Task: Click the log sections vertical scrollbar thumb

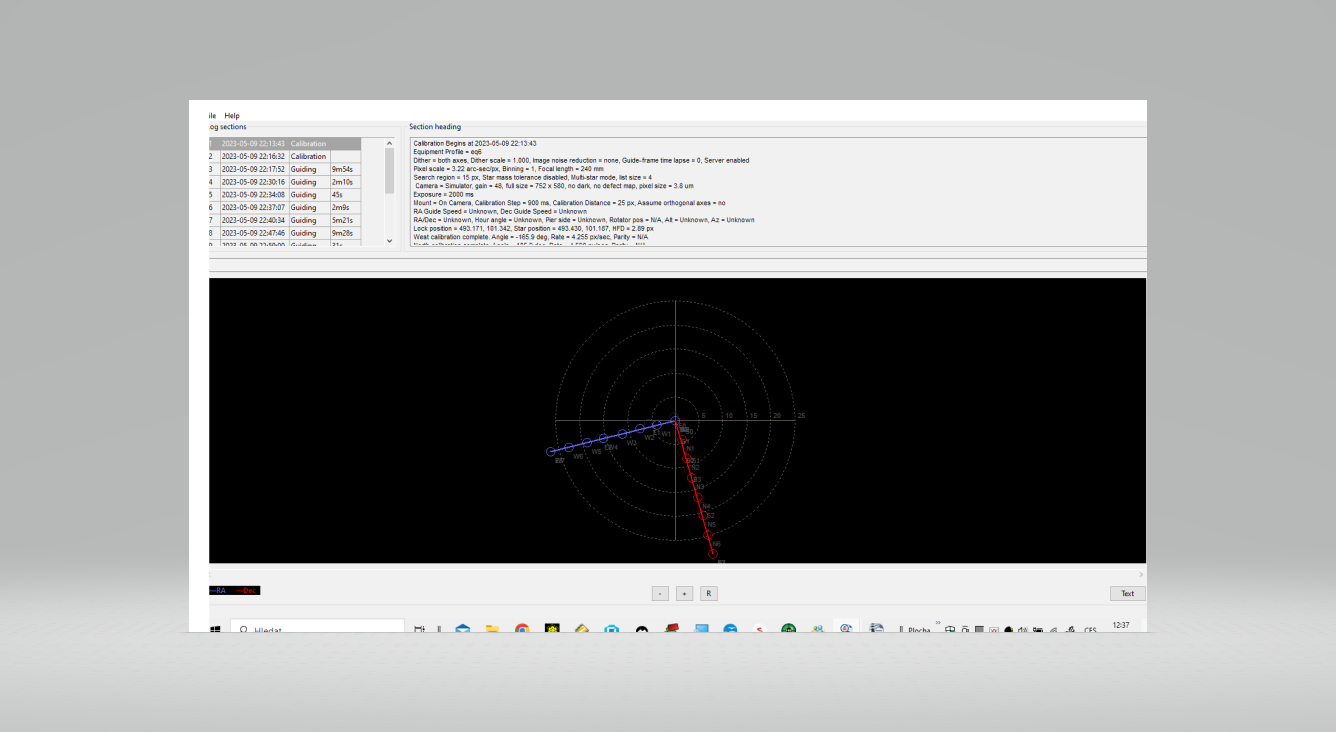Action: click(390, 170)
